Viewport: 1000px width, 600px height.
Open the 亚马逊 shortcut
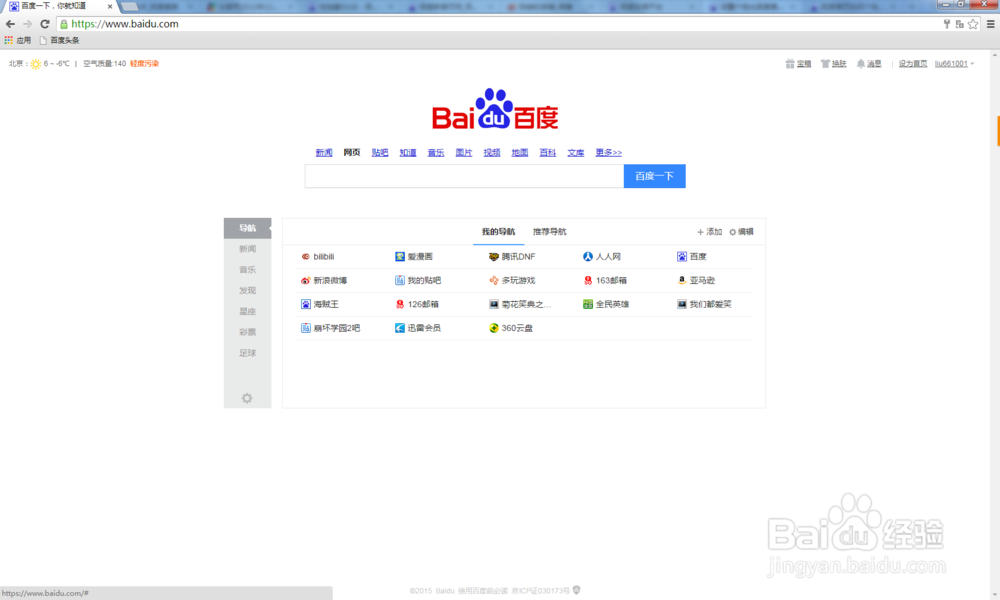pos(696,281)
